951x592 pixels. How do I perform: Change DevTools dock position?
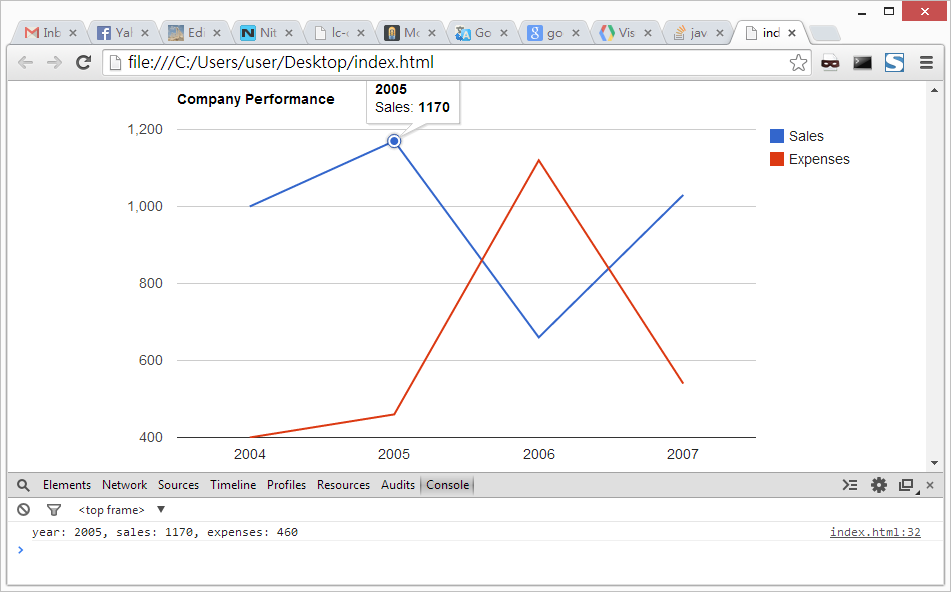906,485
